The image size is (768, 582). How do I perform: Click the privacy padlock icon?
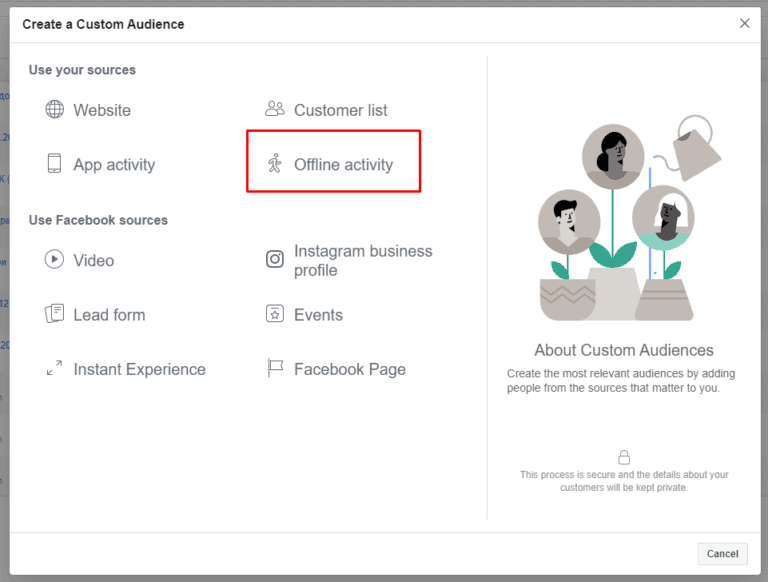point(624,457)
